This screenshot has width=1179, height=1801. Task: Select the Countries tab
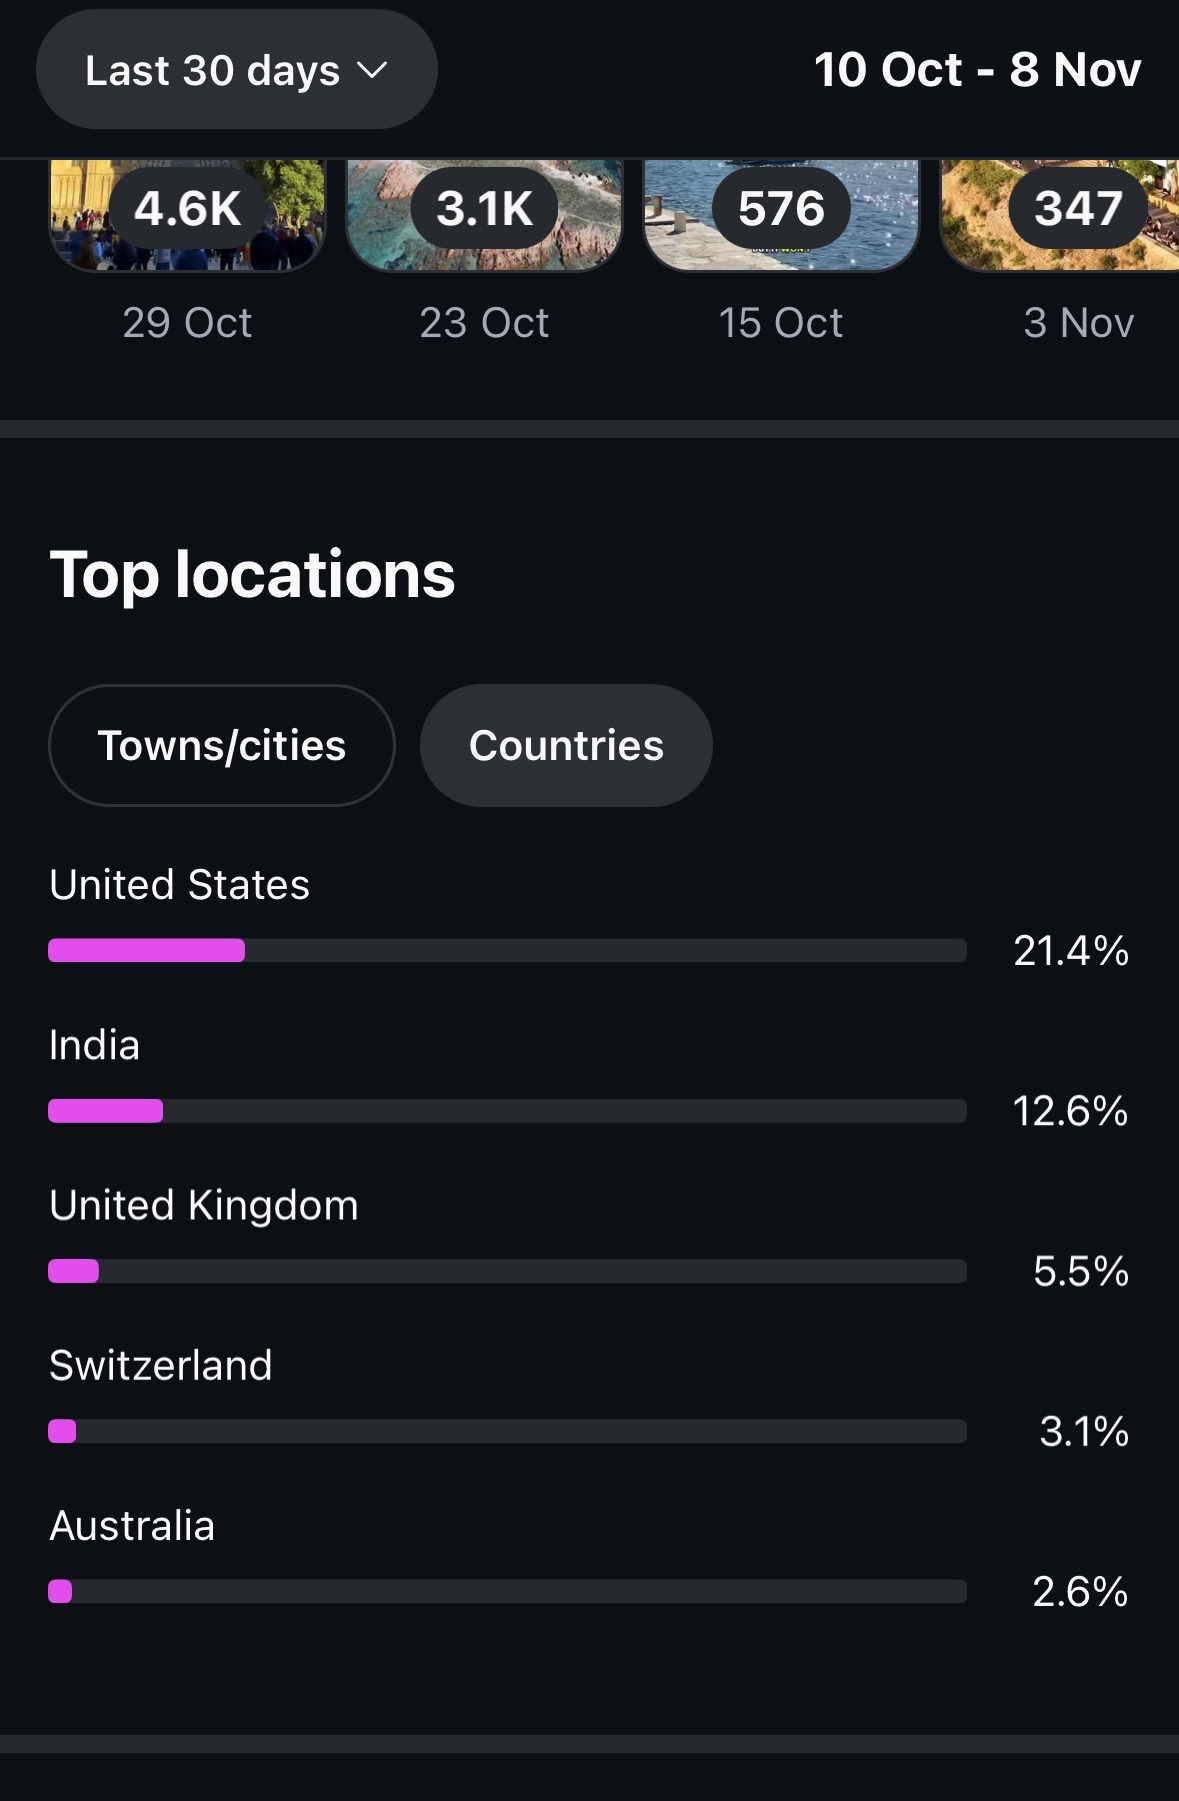click(566, 746)
